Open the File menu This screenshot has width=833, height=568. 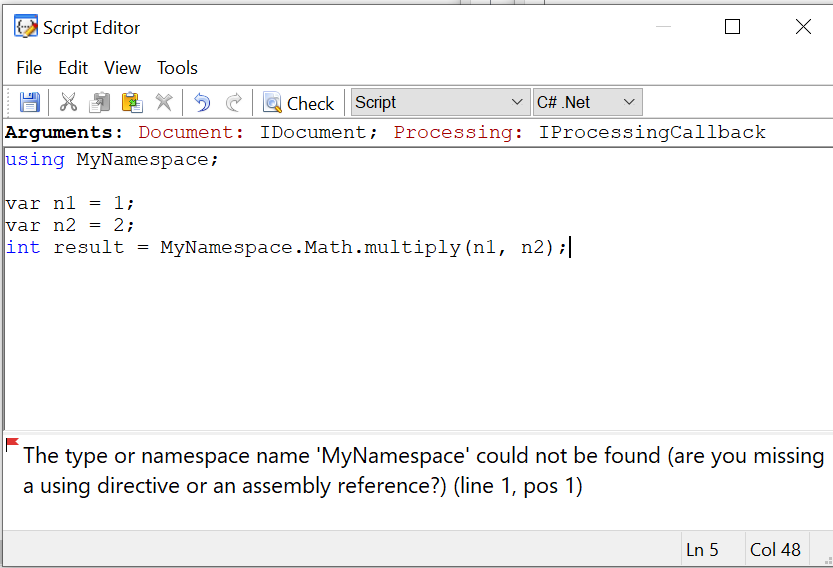[29, 68]
